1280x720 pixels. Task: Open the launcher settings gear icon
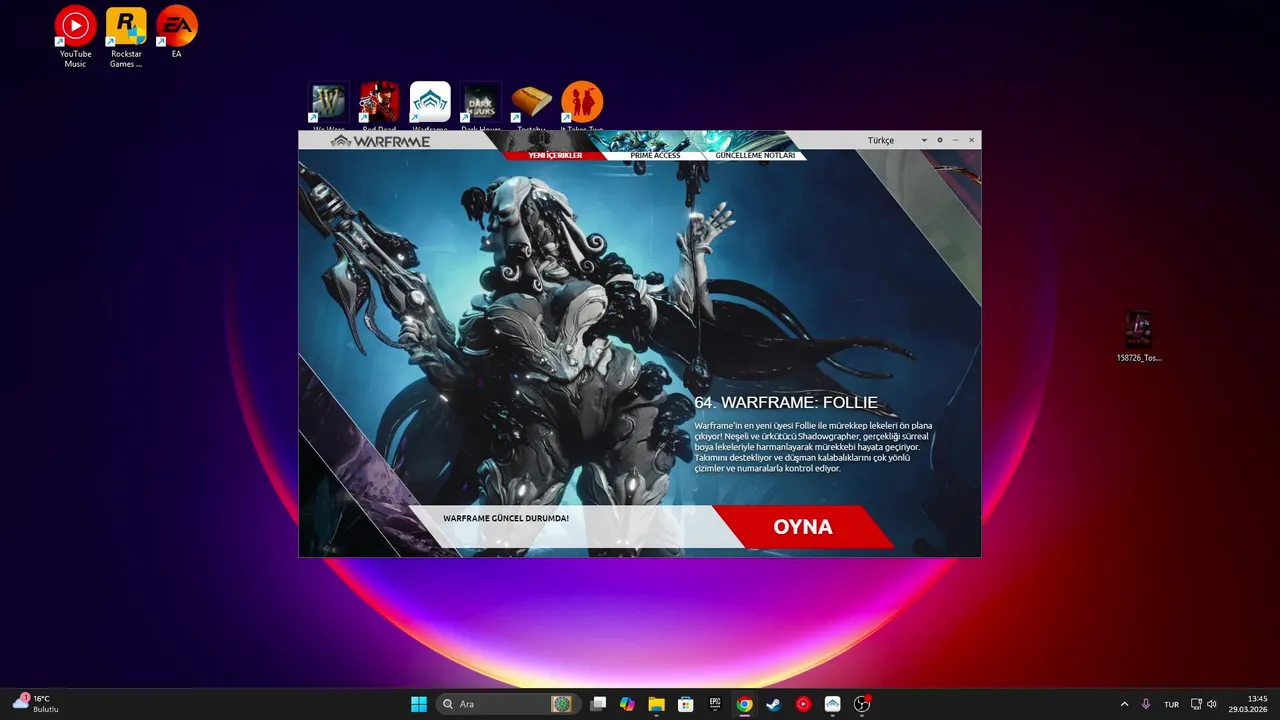click(940, 140)
